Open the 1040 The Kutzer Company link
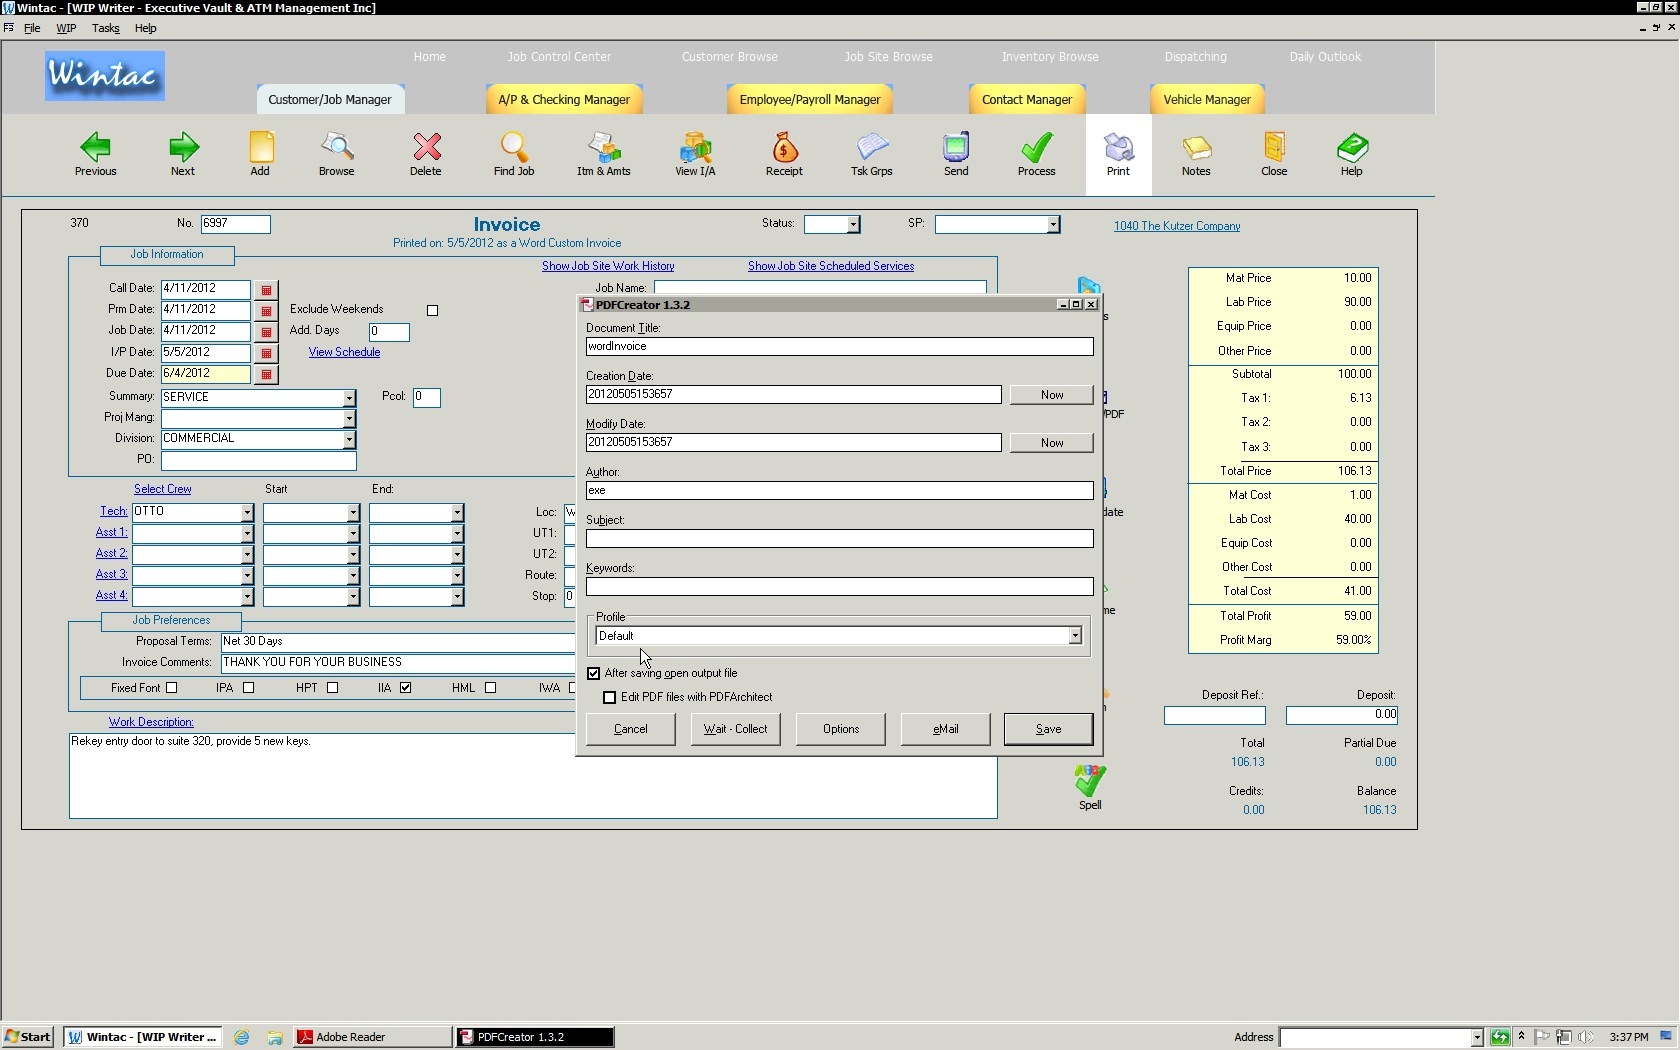 [1177, 226]
